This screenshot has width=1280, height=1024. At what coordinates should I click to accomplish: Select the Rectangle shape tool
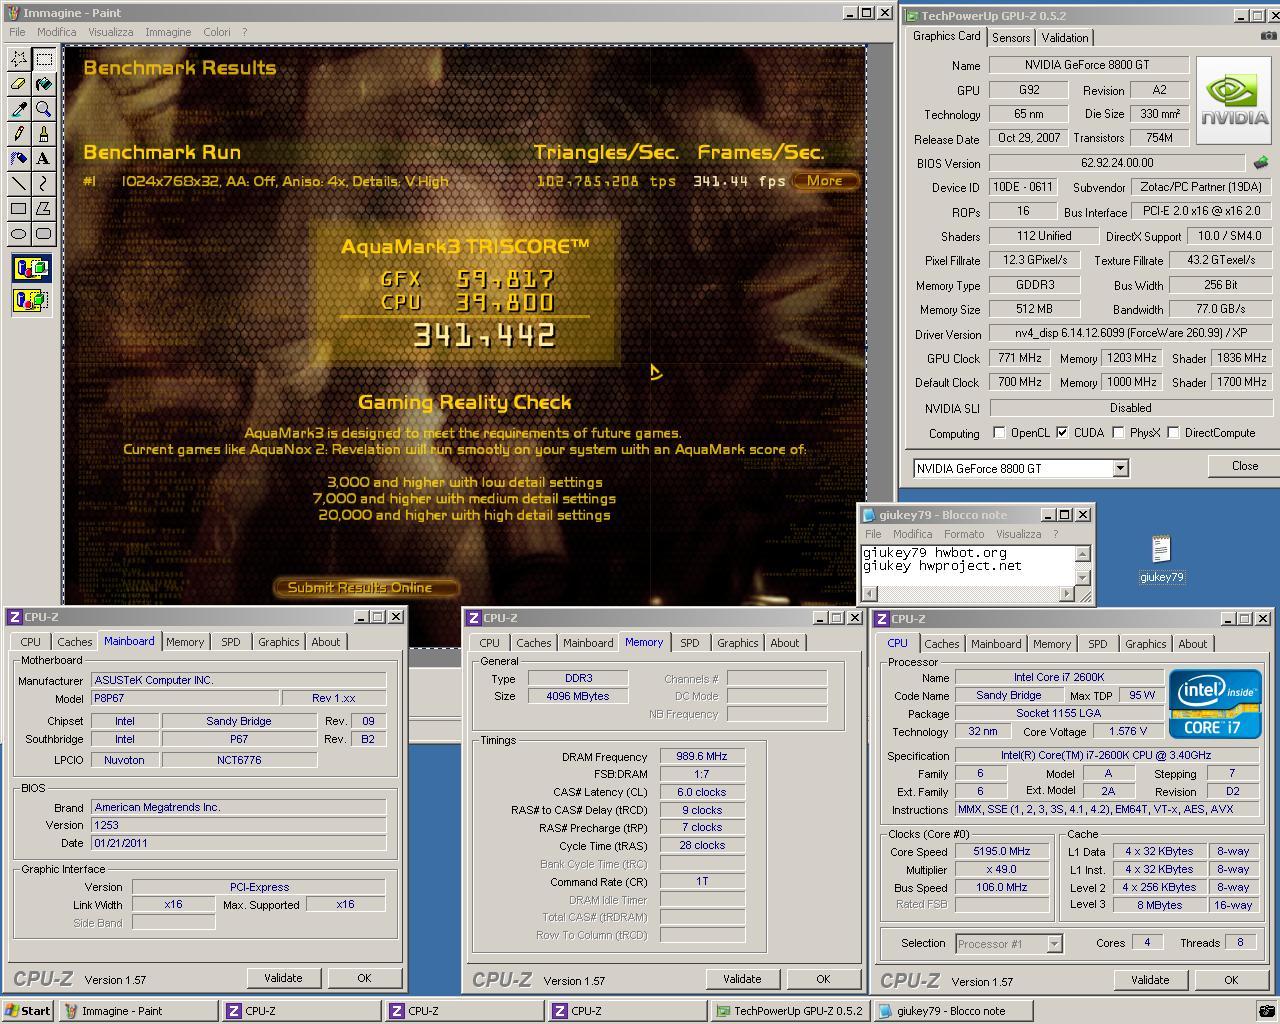19,209
